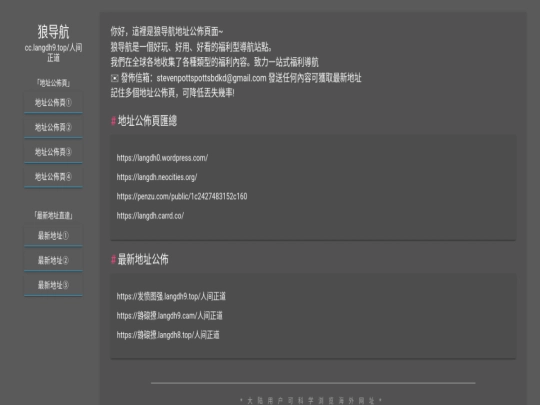This screenshot has height=405, width=540.
Task: Open langdh.carrd.co link
Action: pos(150,216)
